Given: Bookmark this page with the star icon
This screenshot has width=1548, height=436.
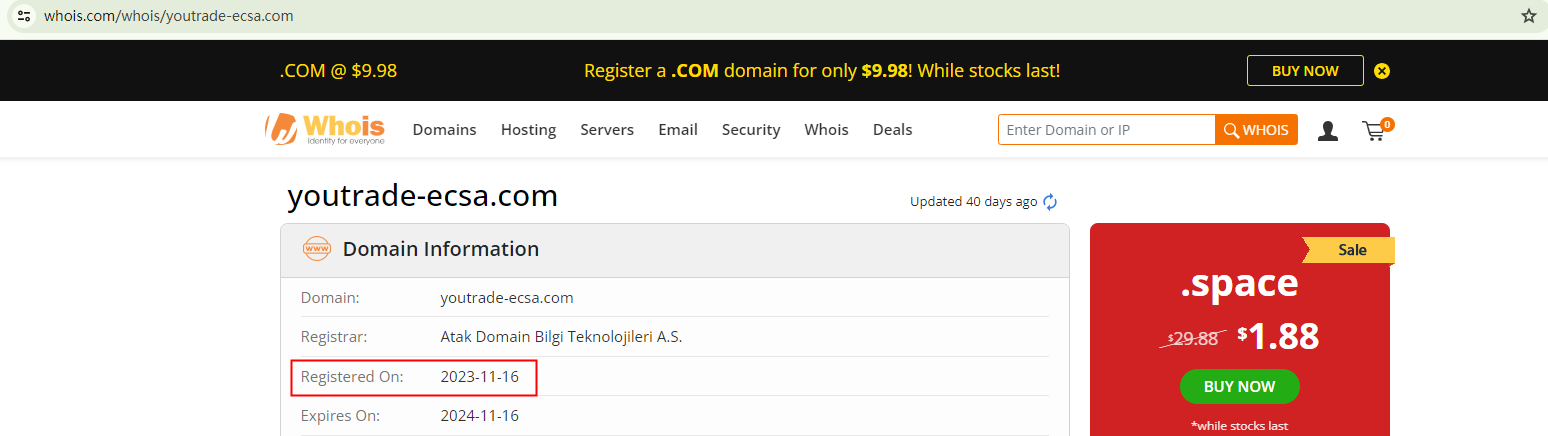Looking at the screenshot, I should point(1528,16).
